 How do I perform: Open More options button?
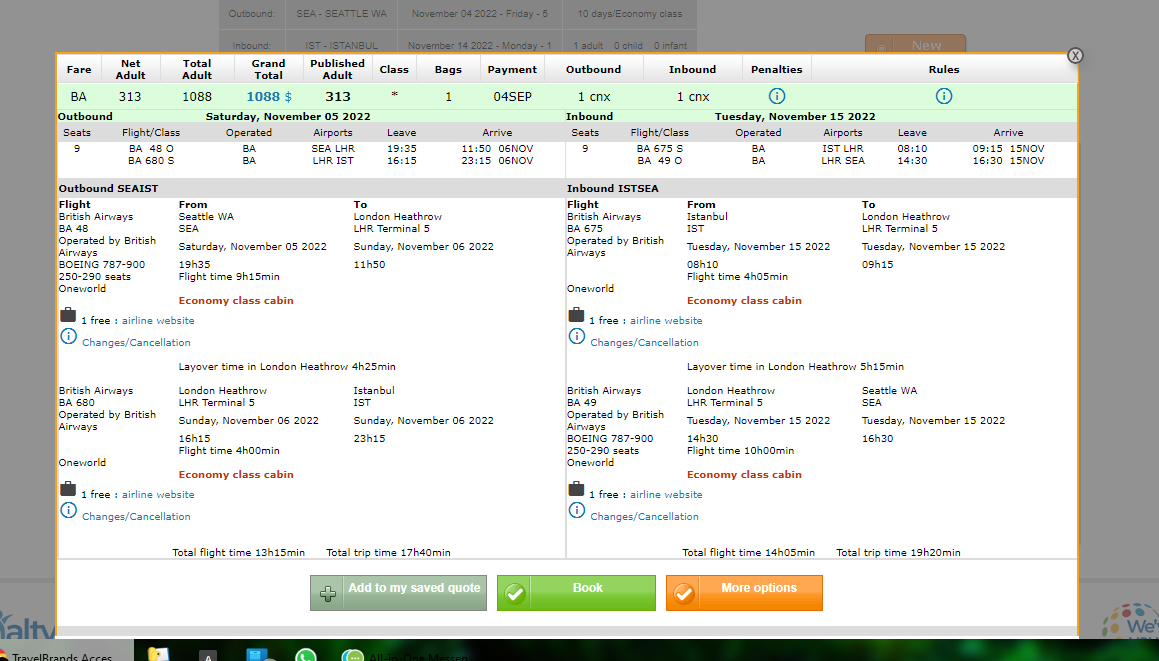(x=744, y=592)
